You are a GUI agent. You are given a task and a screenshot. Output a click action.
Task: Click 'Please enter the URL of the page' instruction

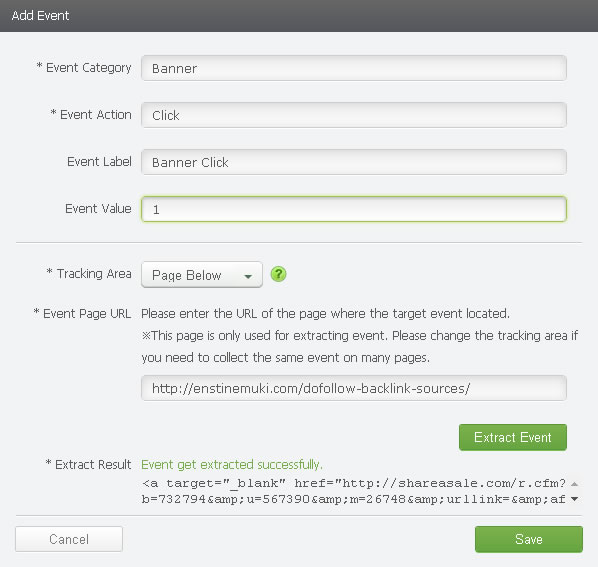[x=325, y=313]
